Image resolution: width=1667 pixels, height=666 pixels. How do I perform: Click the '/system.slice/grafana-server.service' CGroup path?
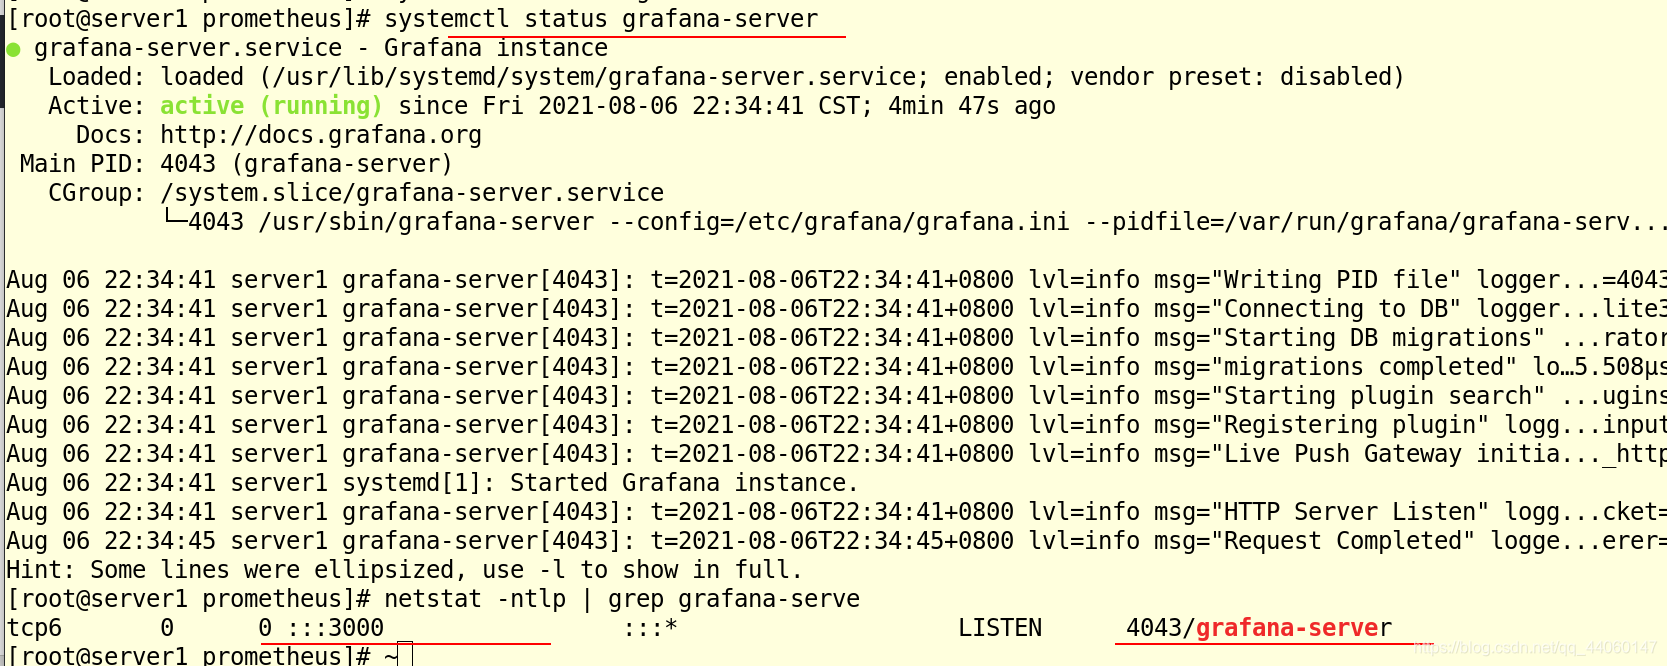(x=412, y=193)
